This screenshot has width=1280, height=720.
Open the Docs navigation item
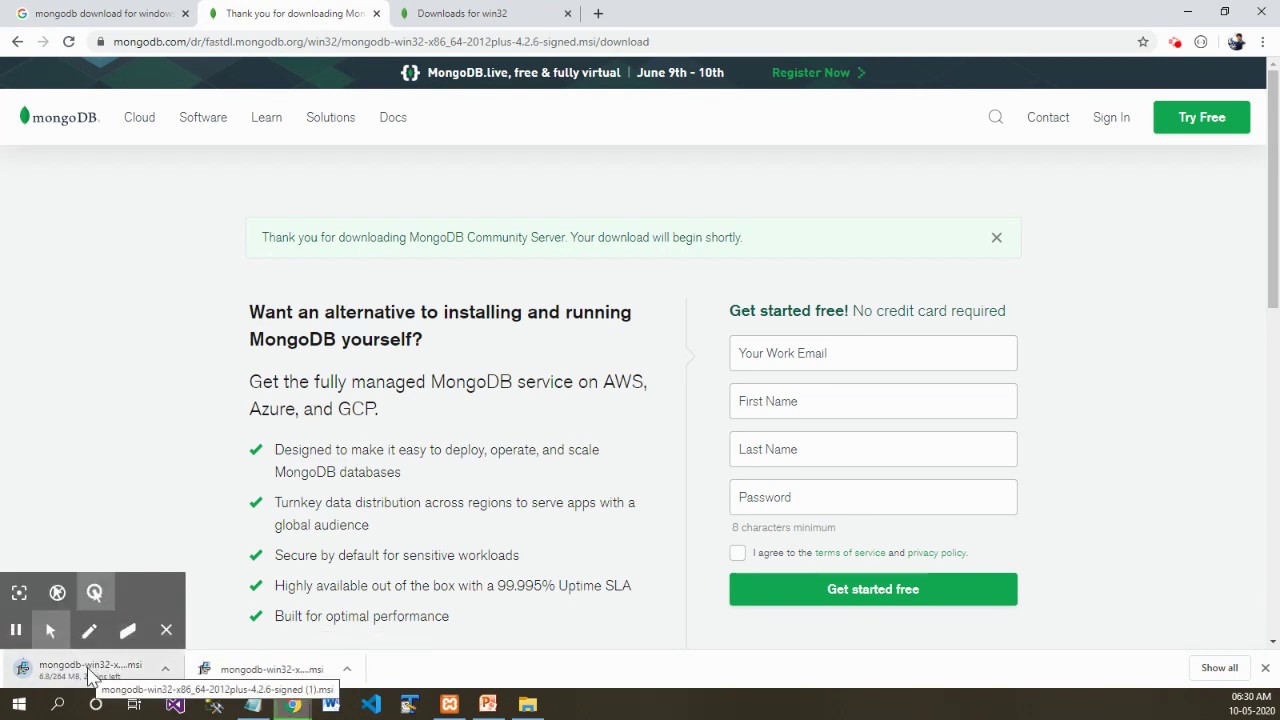(393, 117)
